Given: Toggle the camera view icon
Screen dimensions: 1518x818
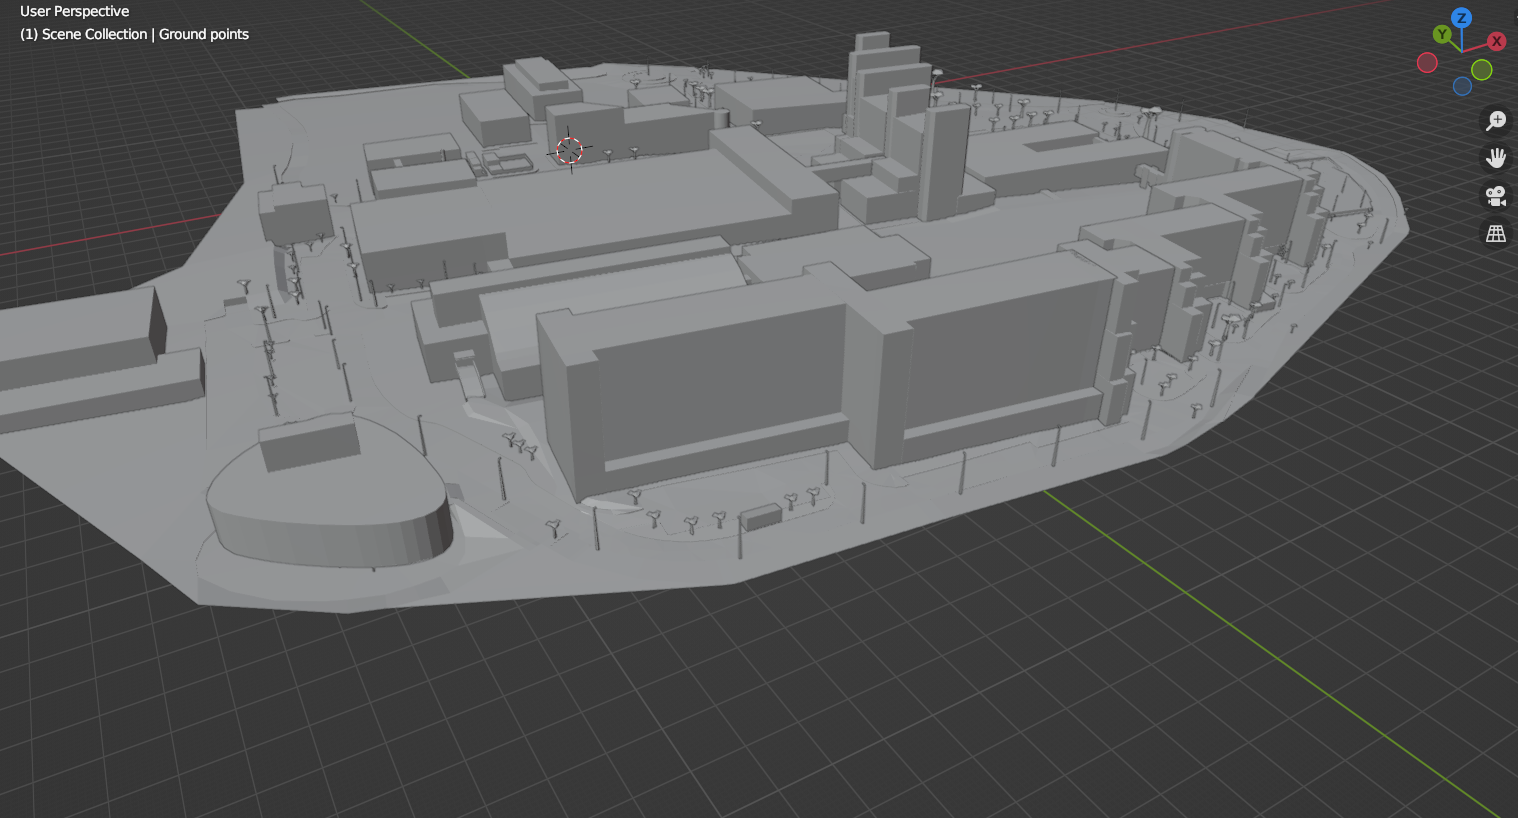Looking at the screenshot, I should tap(1495, 195).
